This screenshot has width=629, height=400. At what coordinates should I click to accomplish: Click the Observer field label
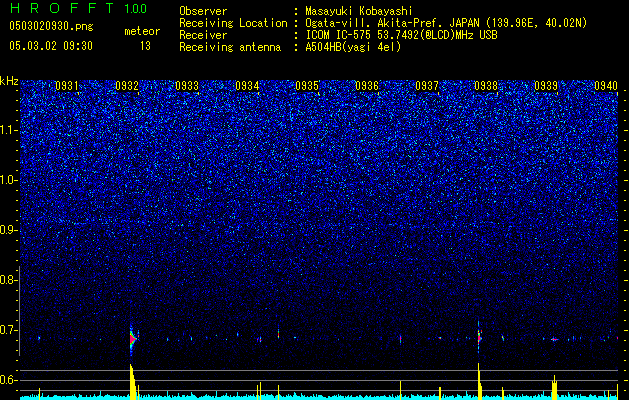point(203,11)
